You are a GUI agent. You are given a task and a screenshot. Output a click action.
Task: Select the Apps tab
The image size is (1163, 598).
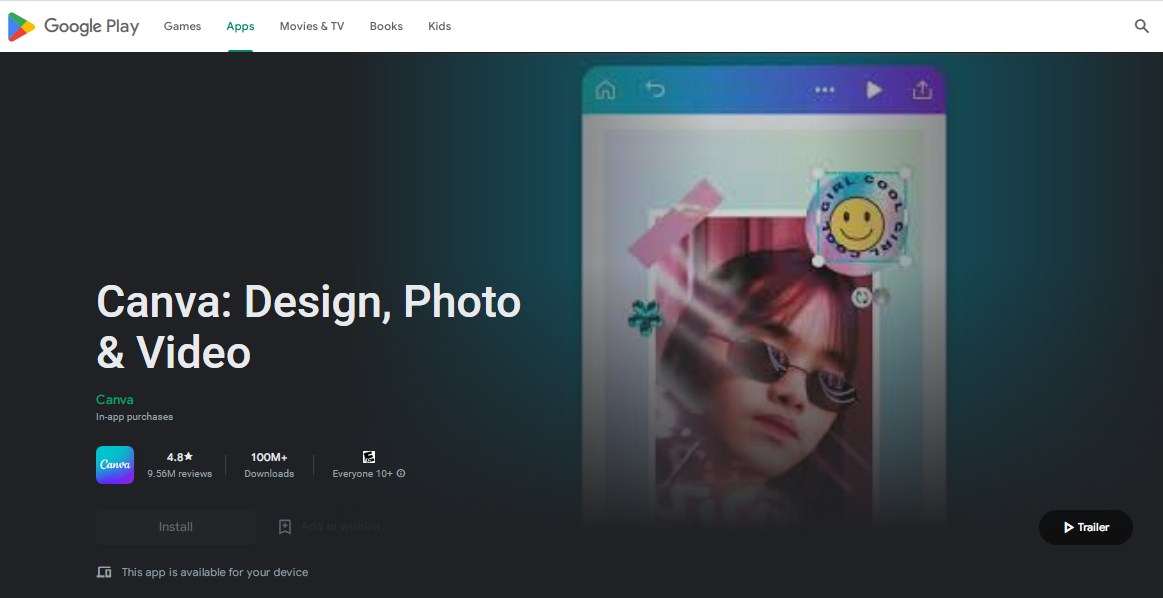tap(240, 26)
